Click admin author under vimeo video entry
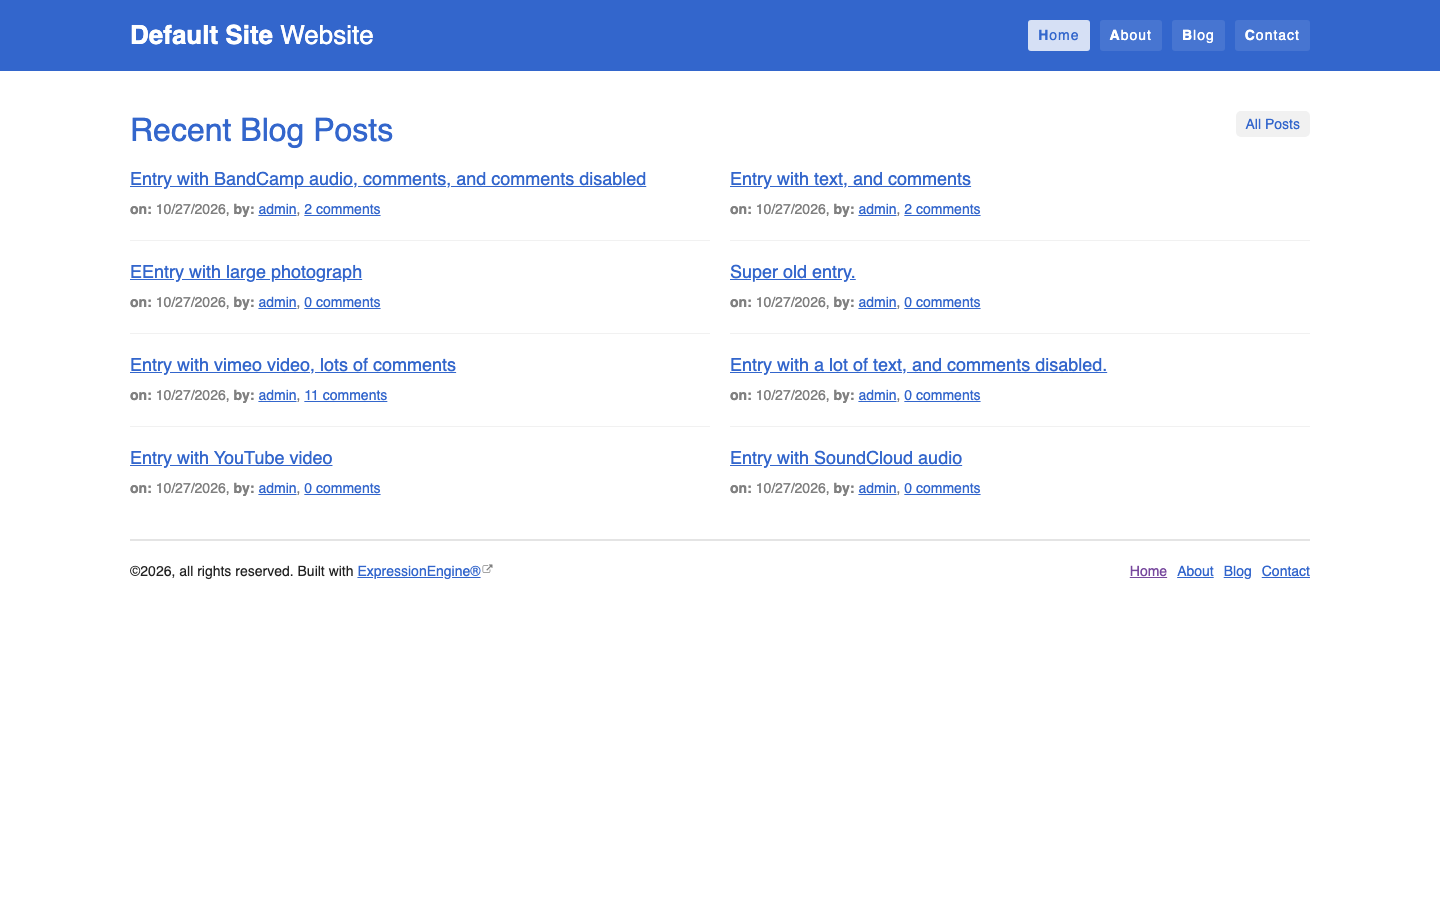The height and width of the screenshot is (900, 1440). pos(277,395)
